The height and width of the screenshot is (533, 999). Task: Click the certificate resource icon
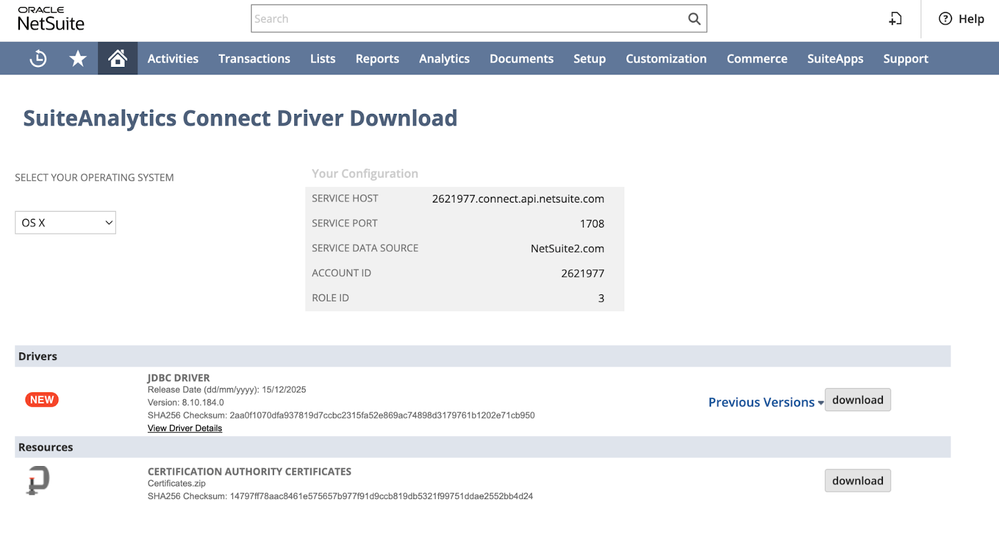(38, 481)
